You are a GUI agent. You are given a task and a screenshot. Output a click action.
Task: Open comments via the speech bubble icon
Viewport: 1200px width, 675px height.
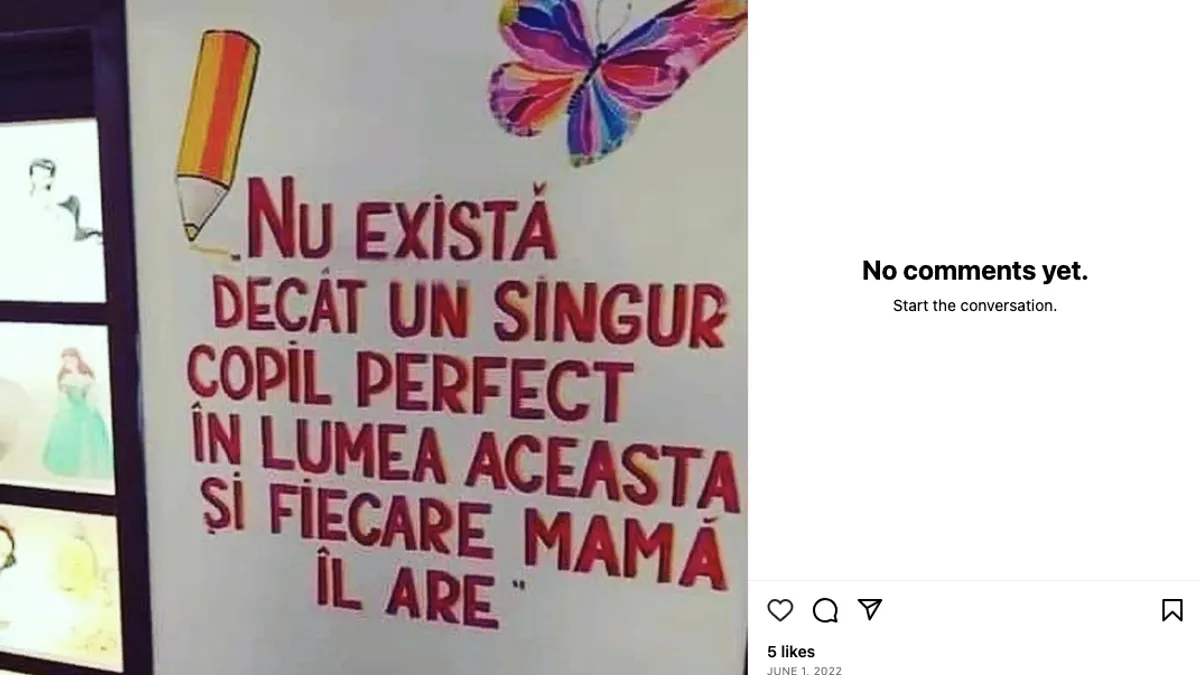coord(825,610)
